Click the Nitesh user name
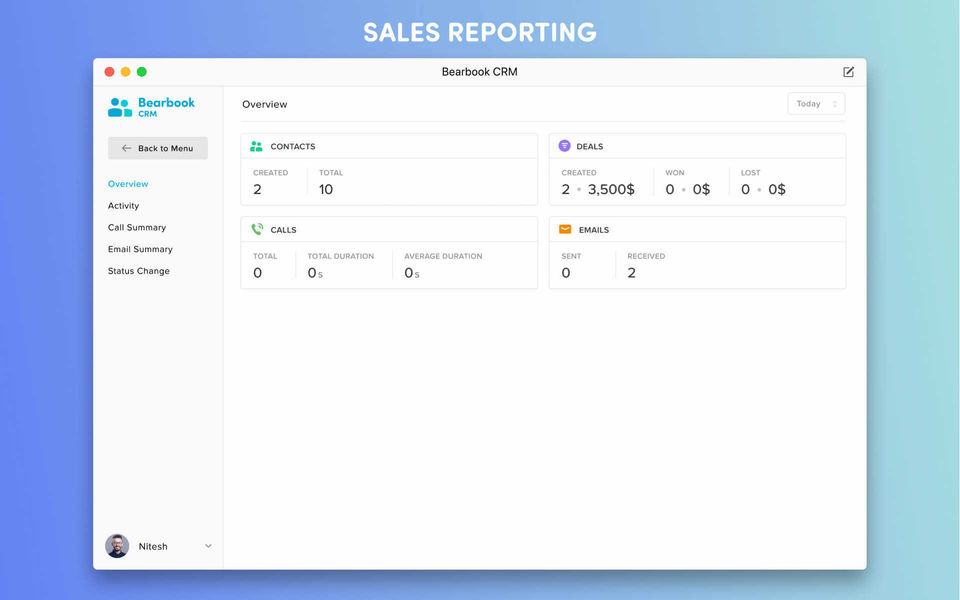The image size is (960, 600). (x=152, y=546)
